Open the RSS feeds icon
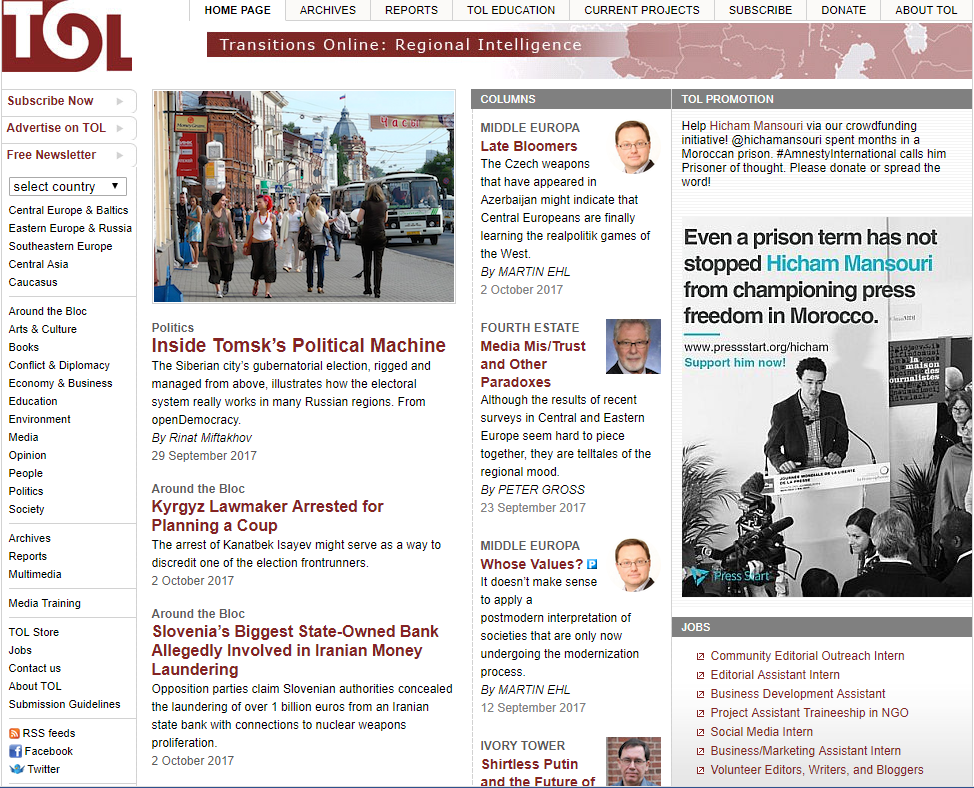 point(14,733)
